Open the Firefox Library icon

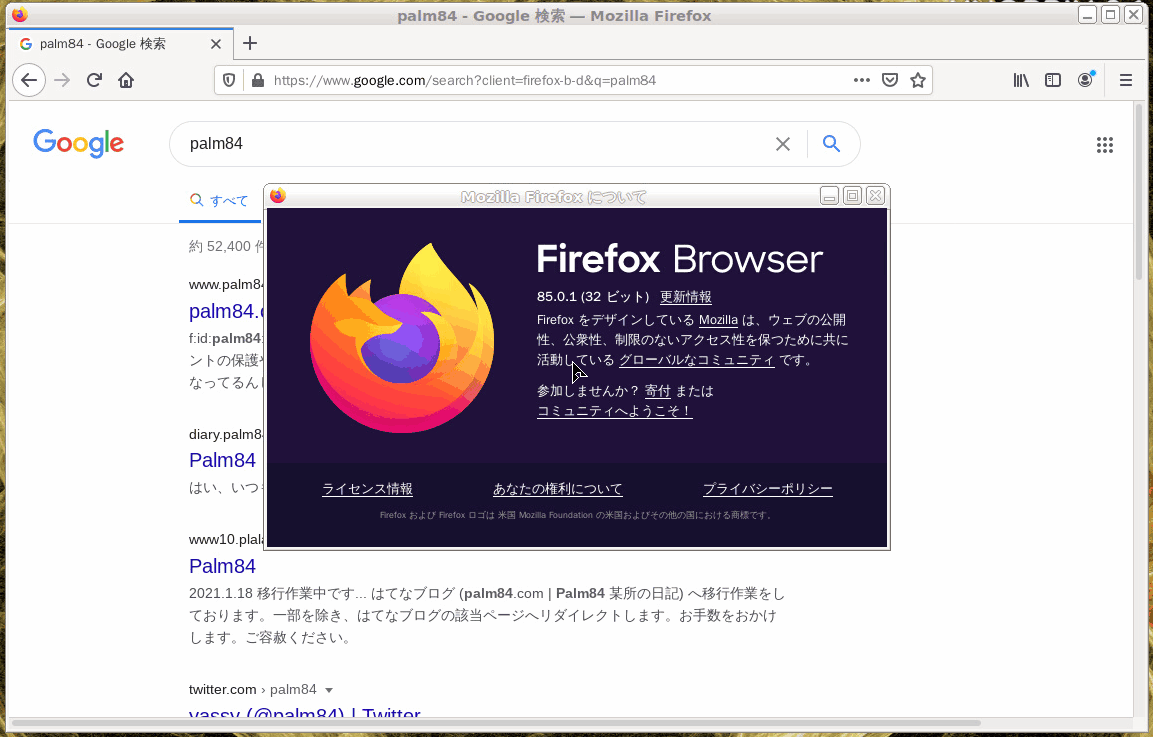(1021, 80)
